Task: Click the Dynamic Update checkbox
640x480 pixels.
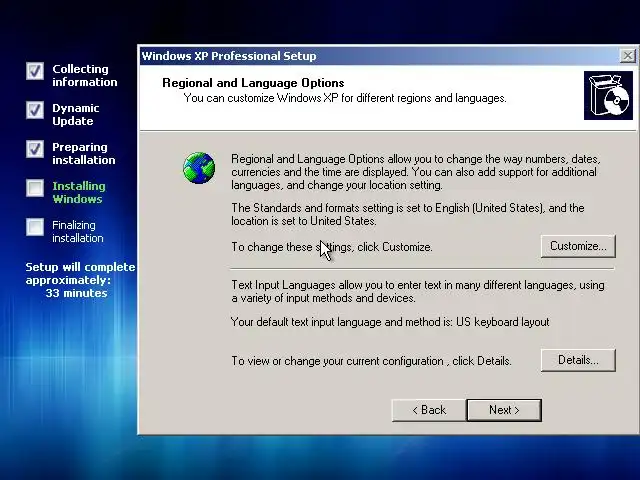Action: tap(35, 110)
